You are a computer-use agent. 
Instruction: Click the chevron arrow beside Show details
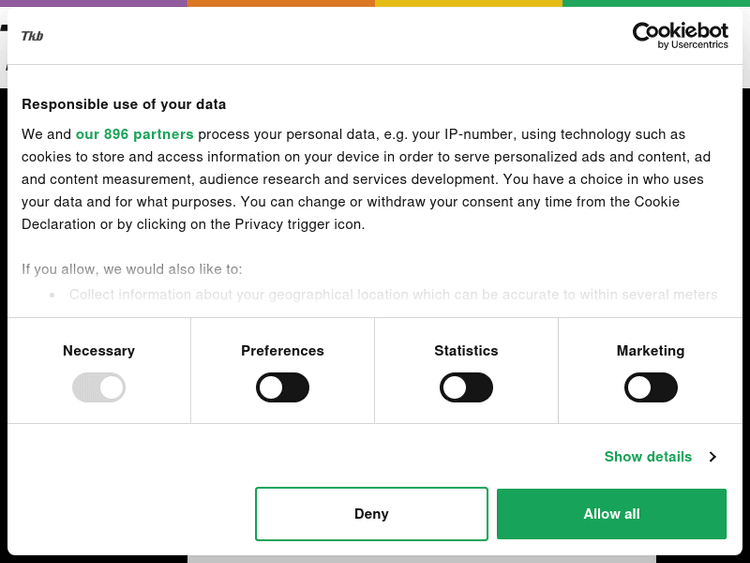(713, 457)
